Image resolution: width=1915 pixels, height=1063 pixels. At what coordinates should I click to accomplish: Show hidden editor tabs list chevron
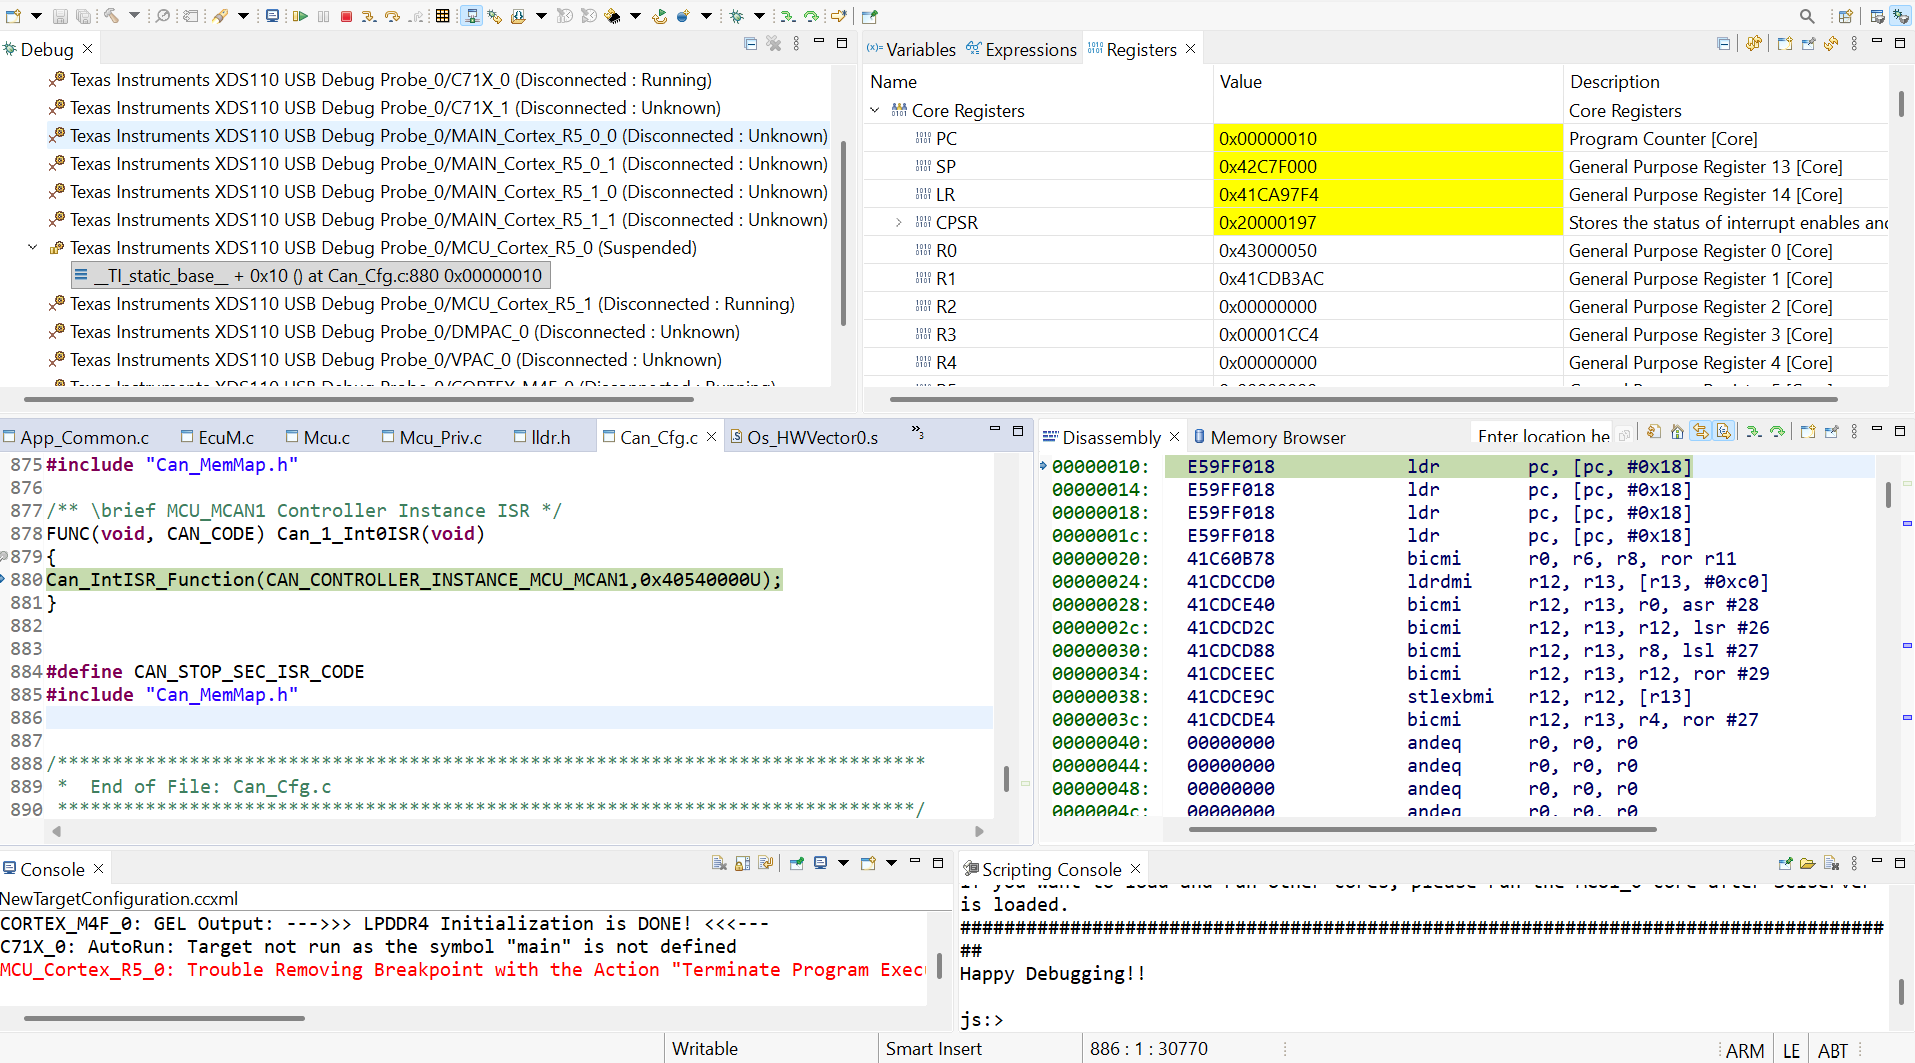click(x=918, y=432)
